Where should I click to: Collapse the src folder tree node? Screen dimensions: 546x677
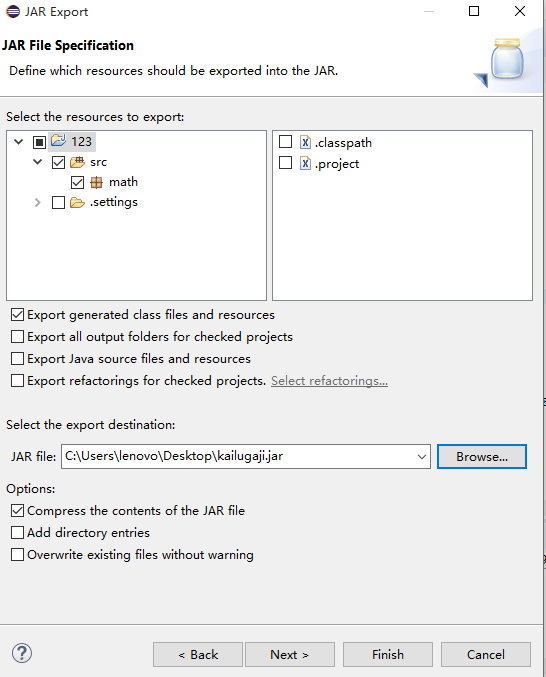pyautogui.click(x=38, y=162)
